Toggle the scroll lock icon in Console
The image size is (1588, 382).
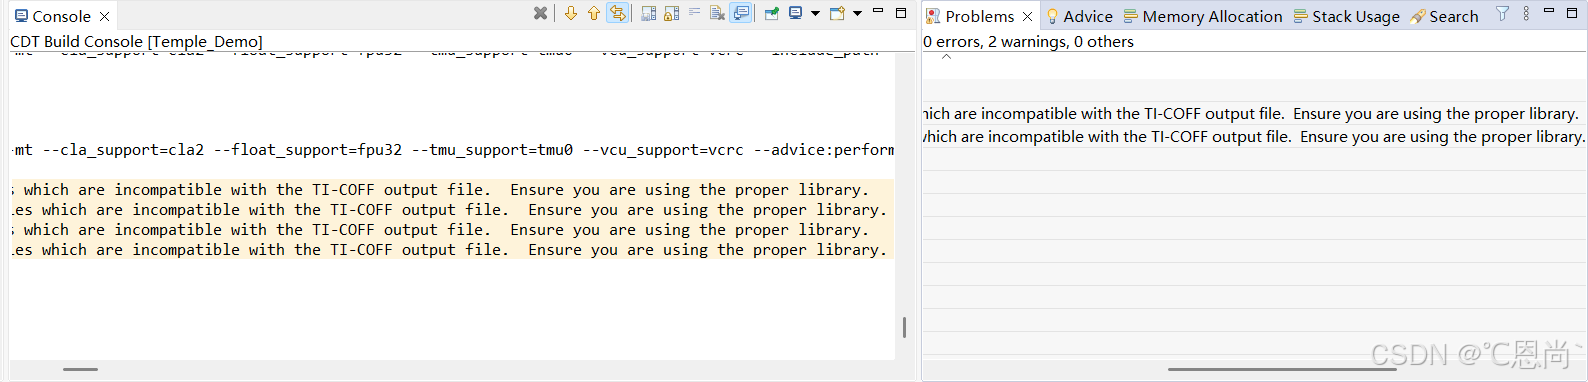click(x=671, y=13)
